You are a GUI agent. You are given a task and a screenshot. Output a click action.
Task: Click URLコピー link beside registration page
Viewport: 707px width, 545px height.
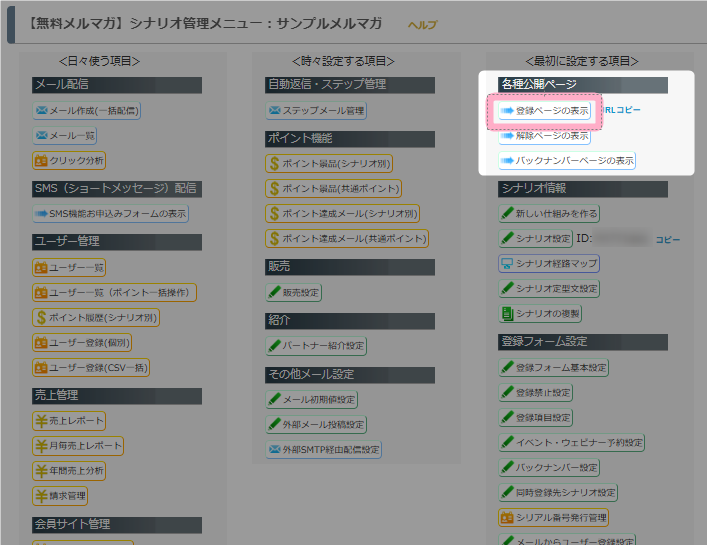tap(622, 110)
